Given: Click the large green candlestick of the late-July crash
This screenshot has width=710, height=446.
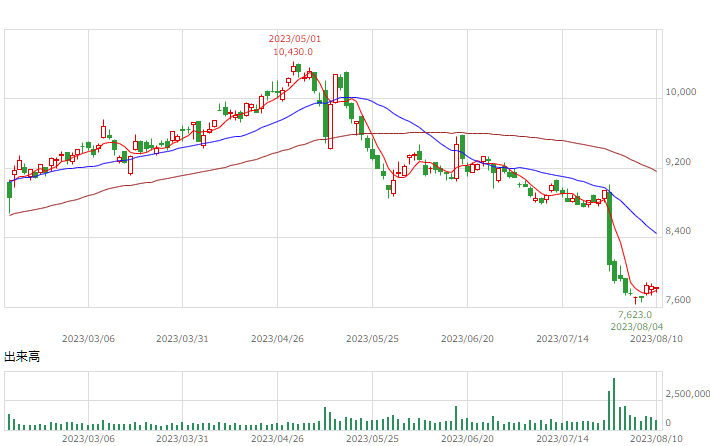Looking at the screenshot, I should click(609, 228).
